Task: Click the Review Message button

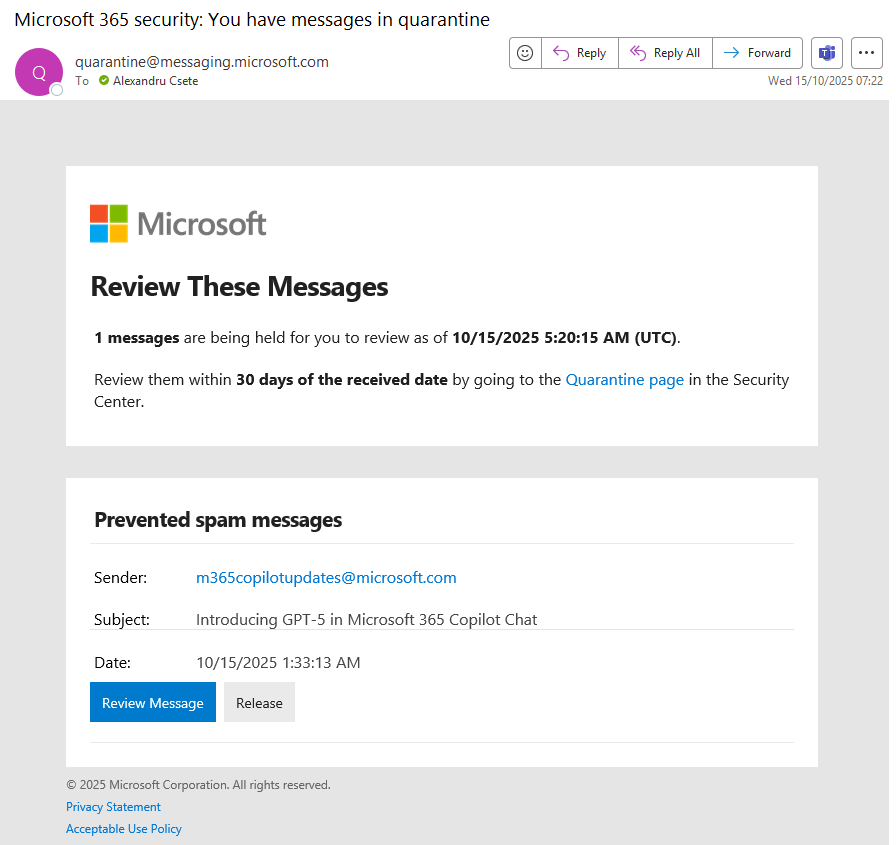Action: (153, 702)
